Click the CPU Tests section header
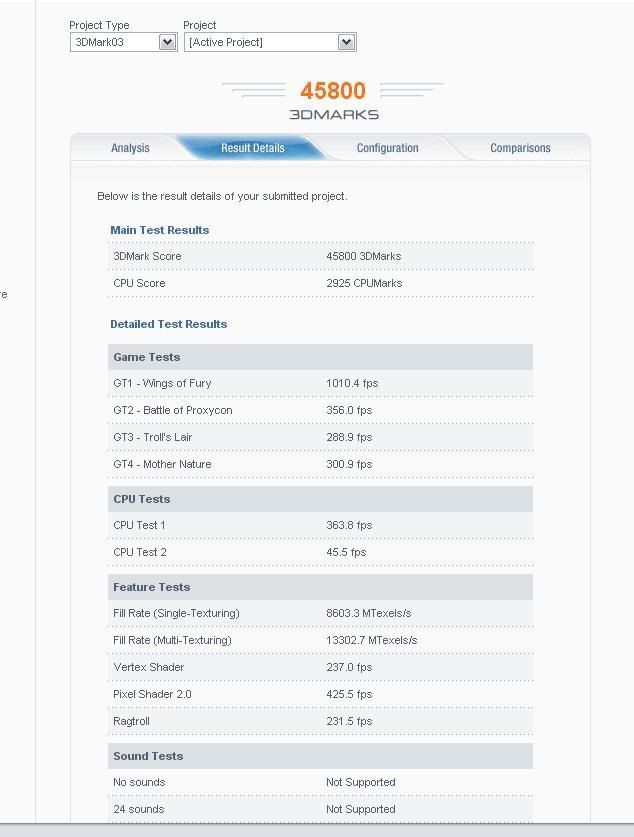 320,499
